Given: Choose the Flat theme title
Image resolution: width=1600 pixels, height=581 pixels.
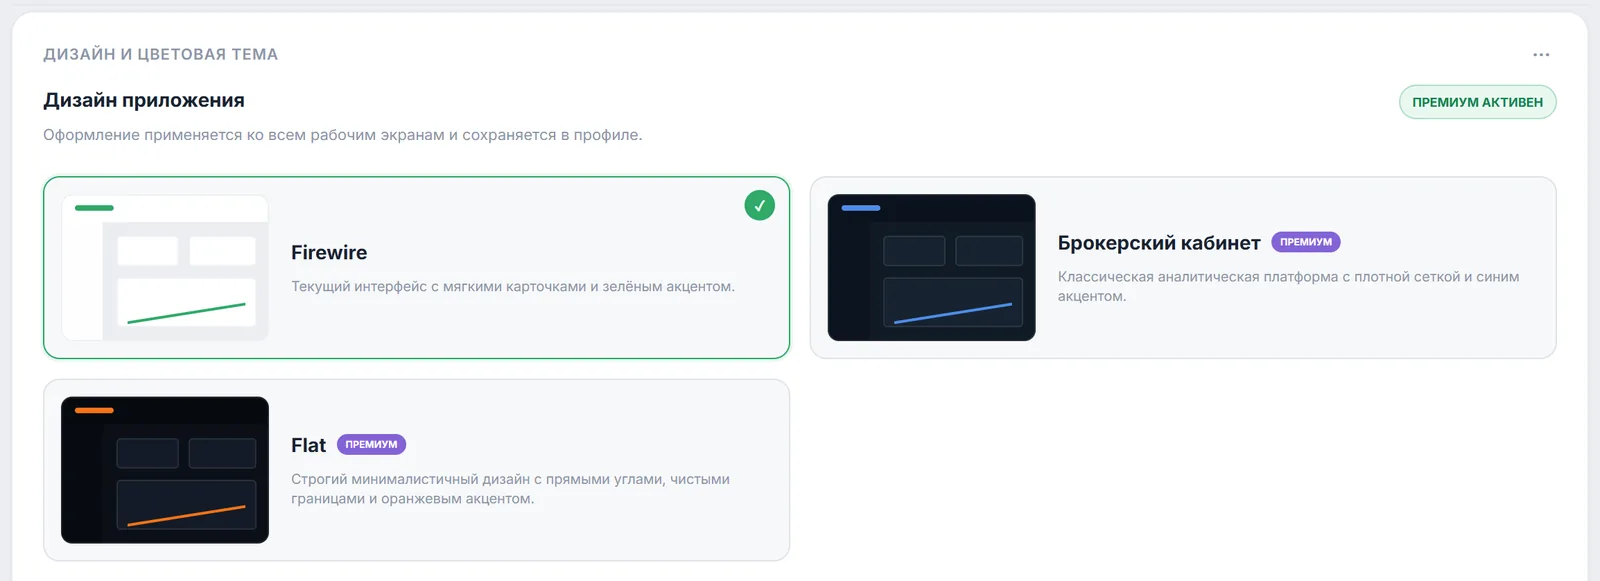Looking at the screenshot, I should click(x=308, y=445).
